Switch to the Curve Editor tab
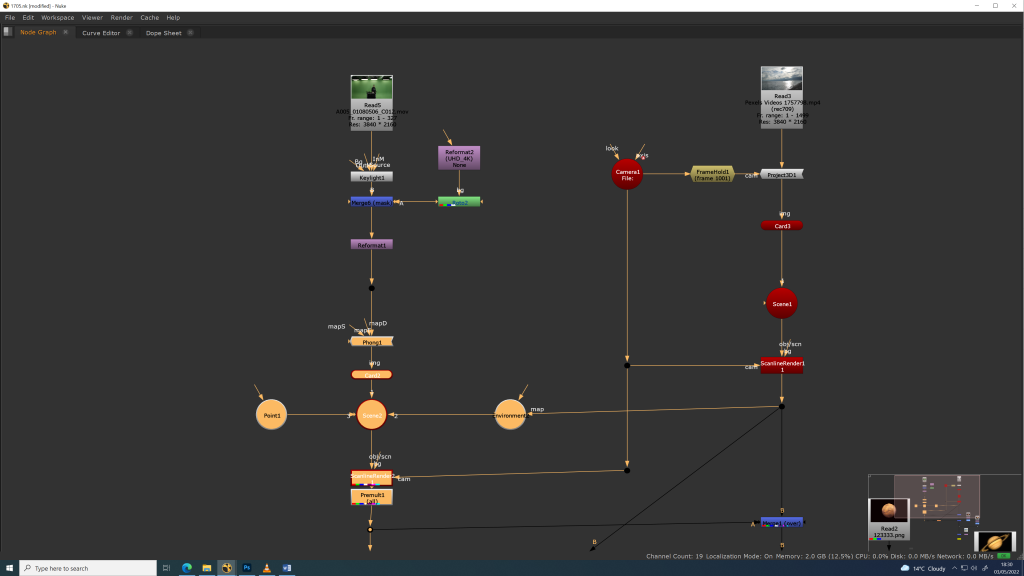The height and width of the screenshot is (576, 1024). [101, 33]
